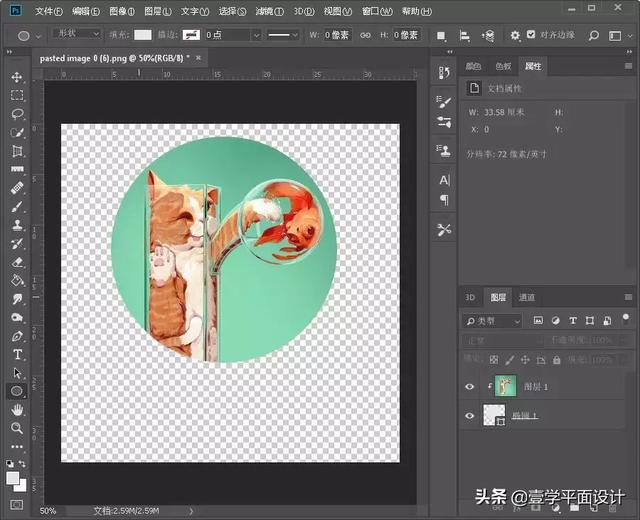The height and width of the screenshot is (520, 640).
Task: Select the Paint Bucket tool
Action: click(x=17, y=280)
